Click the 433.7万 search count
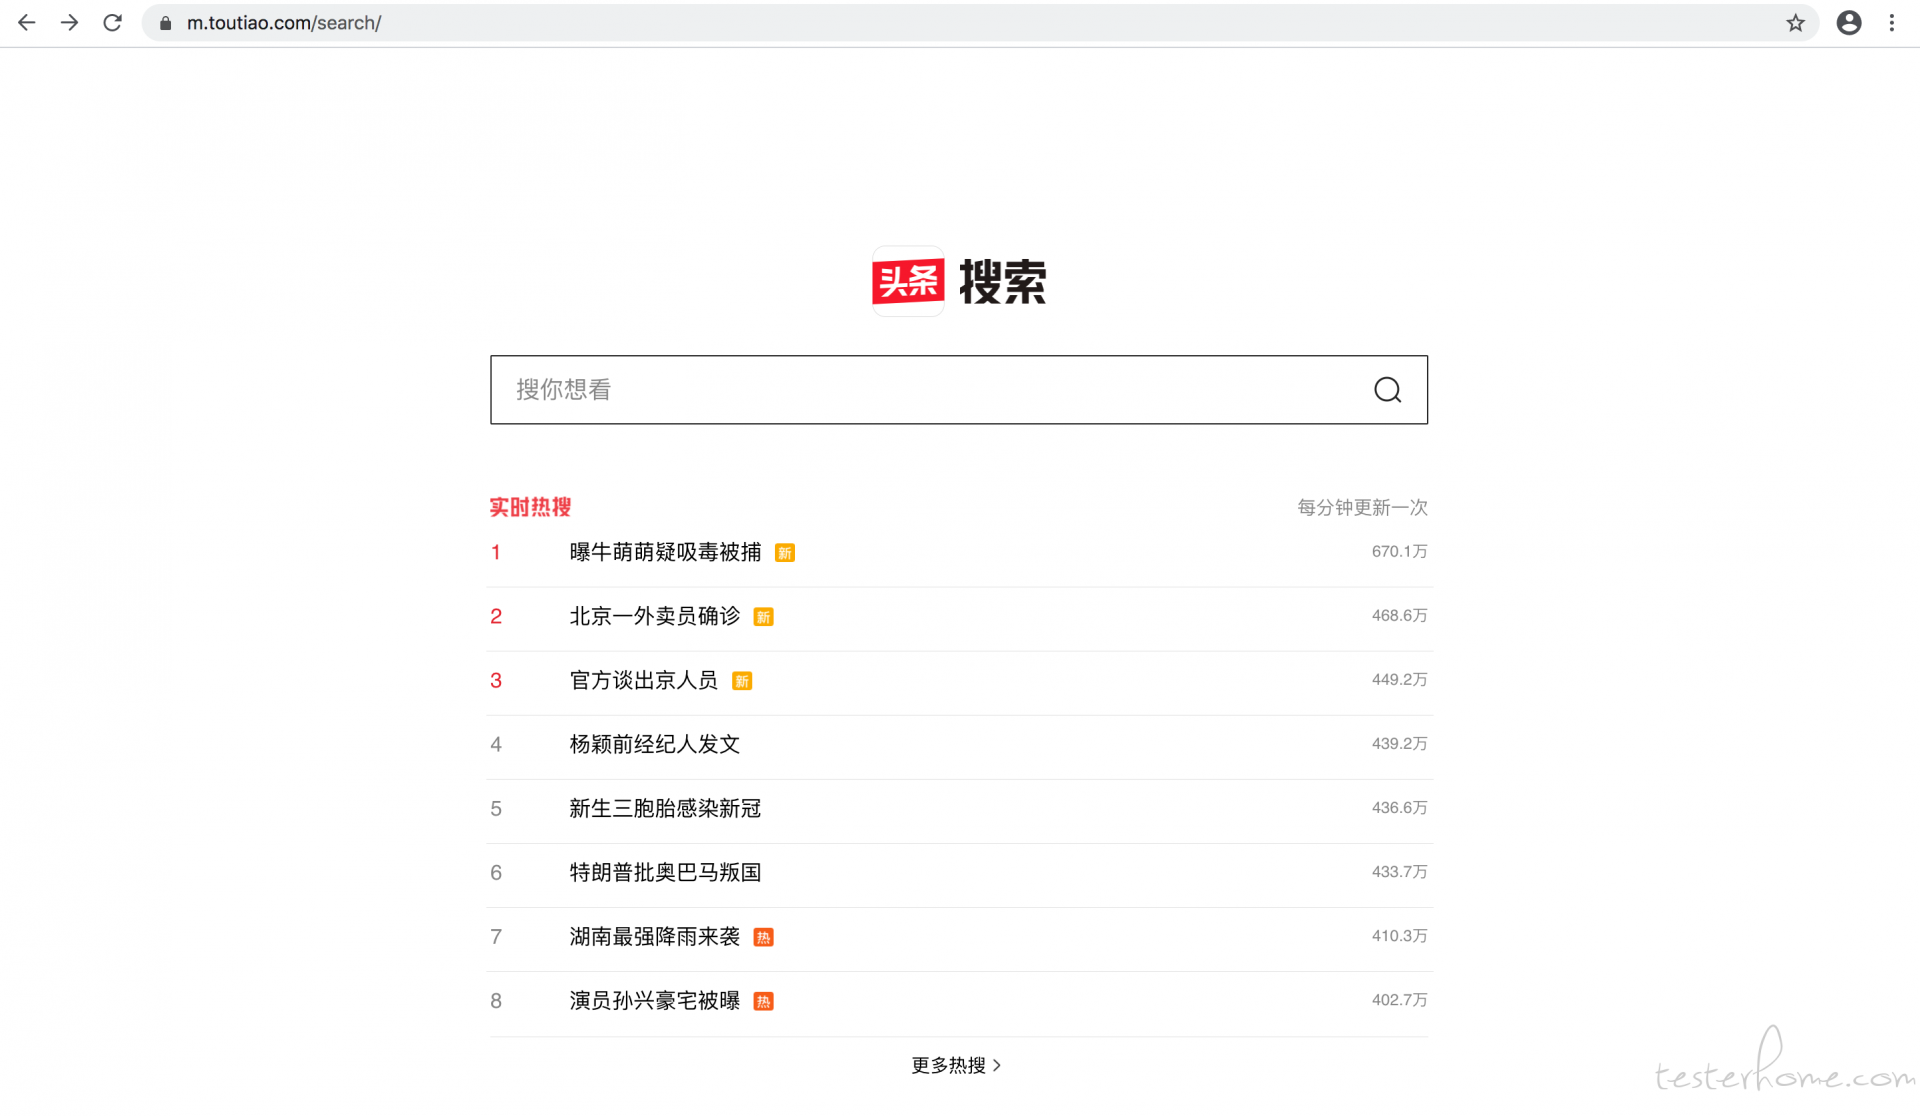The image size is (1920, 1116). (1399, 871)
